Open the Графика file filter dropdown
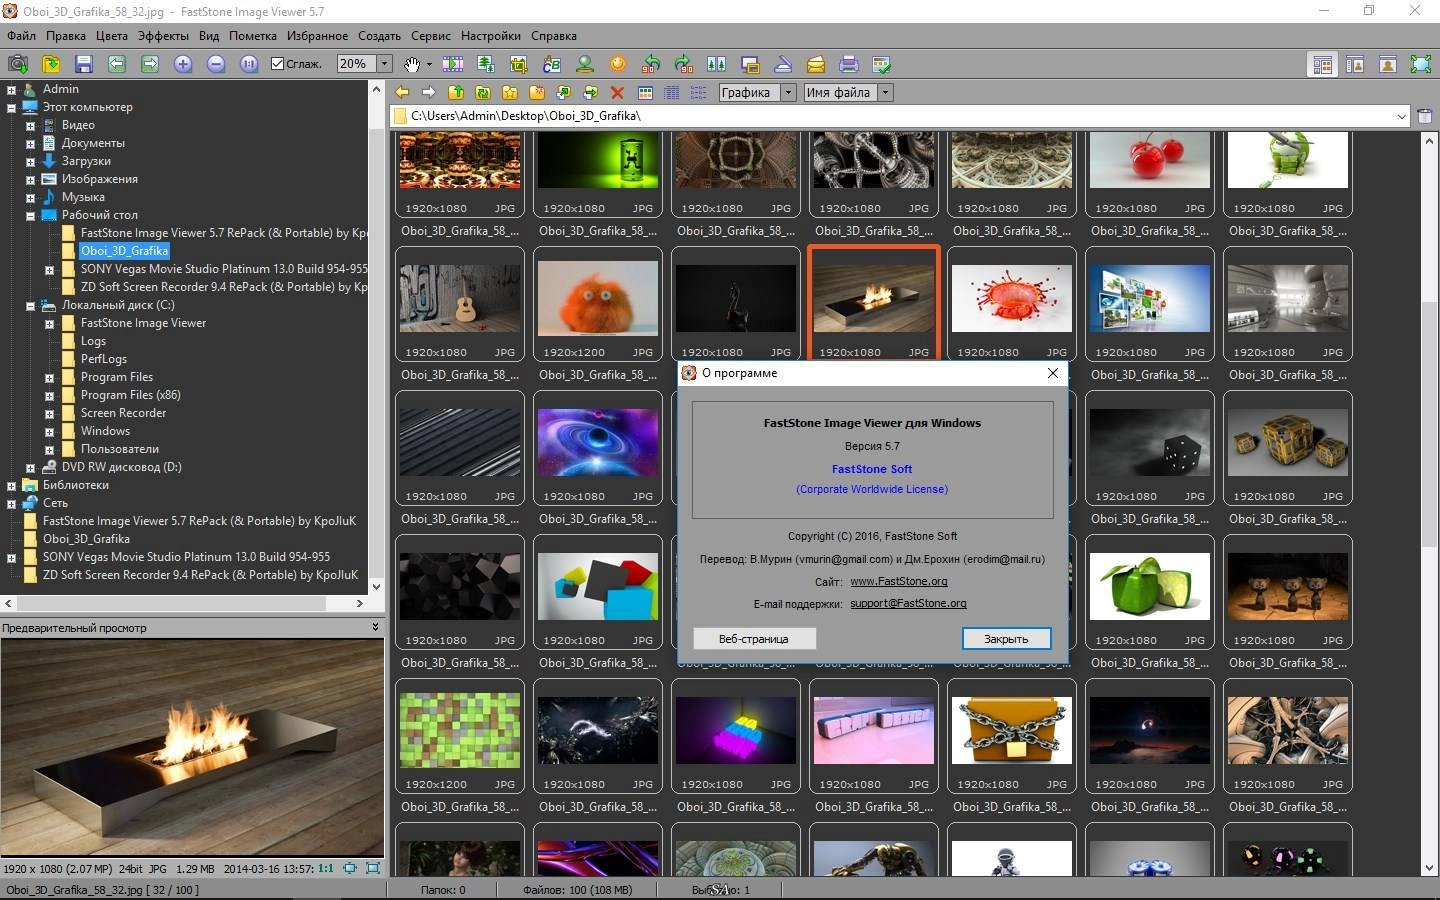This screenshot has height=900, width=1440. pyautogui.click(x=788, y=92)
